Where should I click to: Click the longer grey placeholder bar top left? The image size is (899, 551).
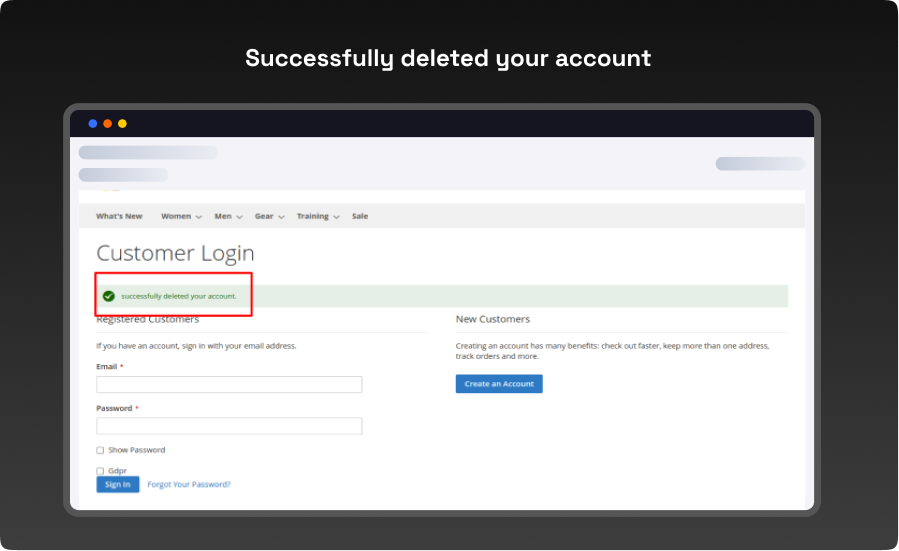148,153
